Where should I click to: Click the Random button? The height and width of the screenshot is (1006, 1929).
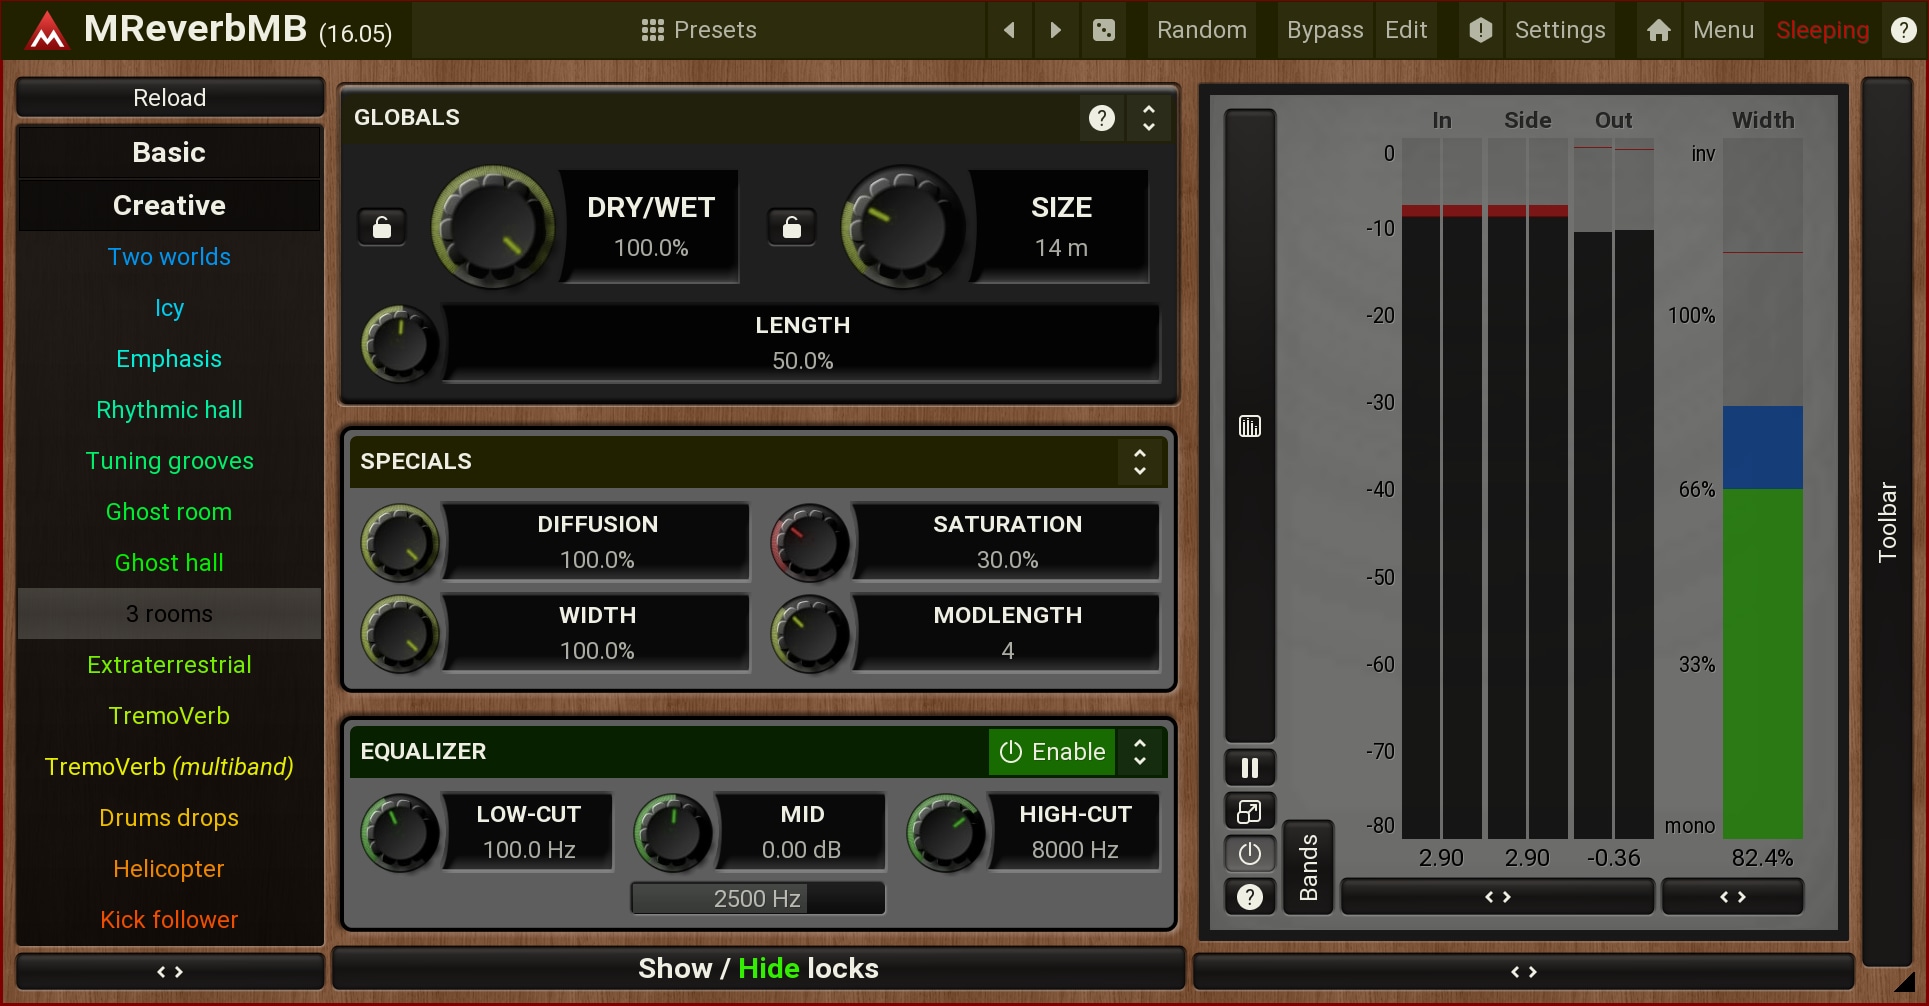click(1202, 30)
